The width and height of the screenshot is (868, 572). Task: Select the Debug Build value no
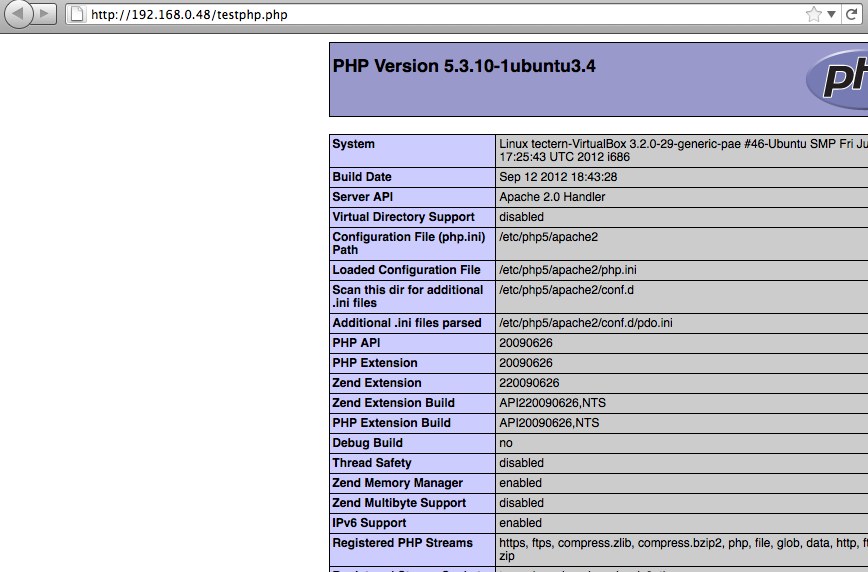tap(506, 443)
